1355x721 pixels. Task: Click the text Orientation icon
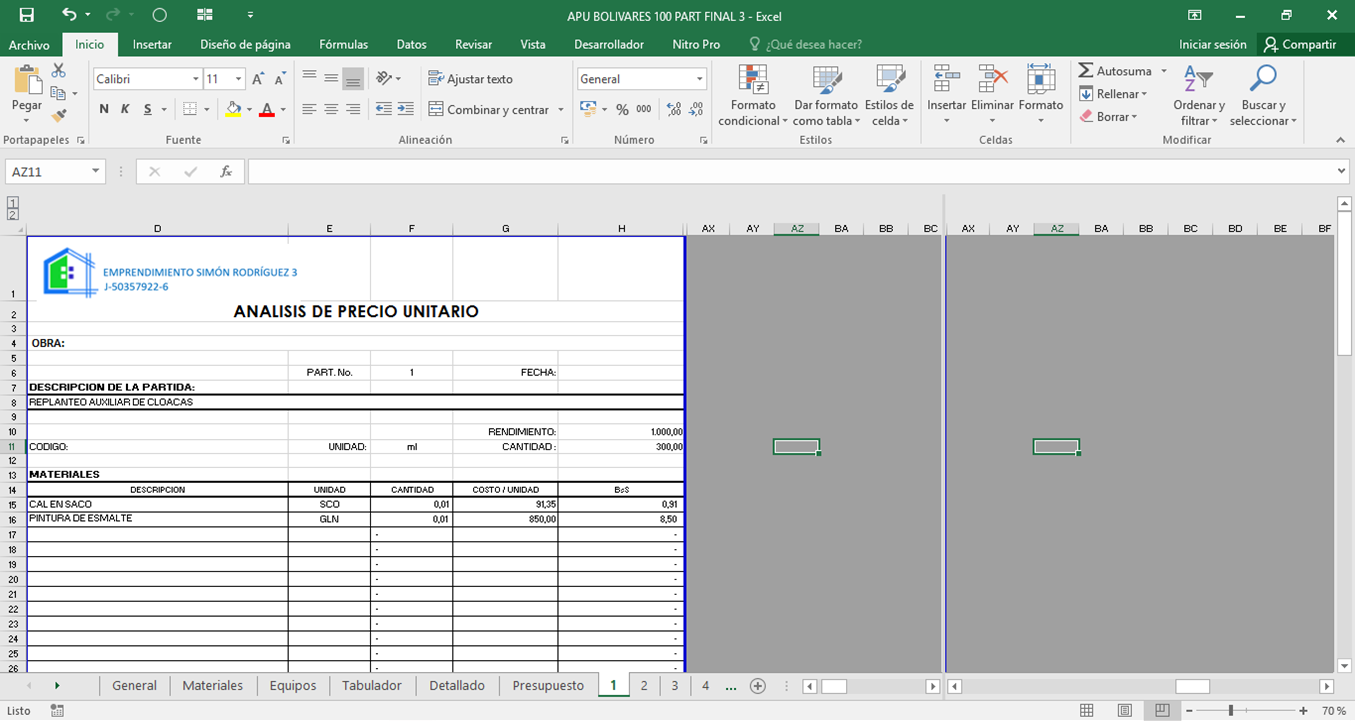[384, 78]
